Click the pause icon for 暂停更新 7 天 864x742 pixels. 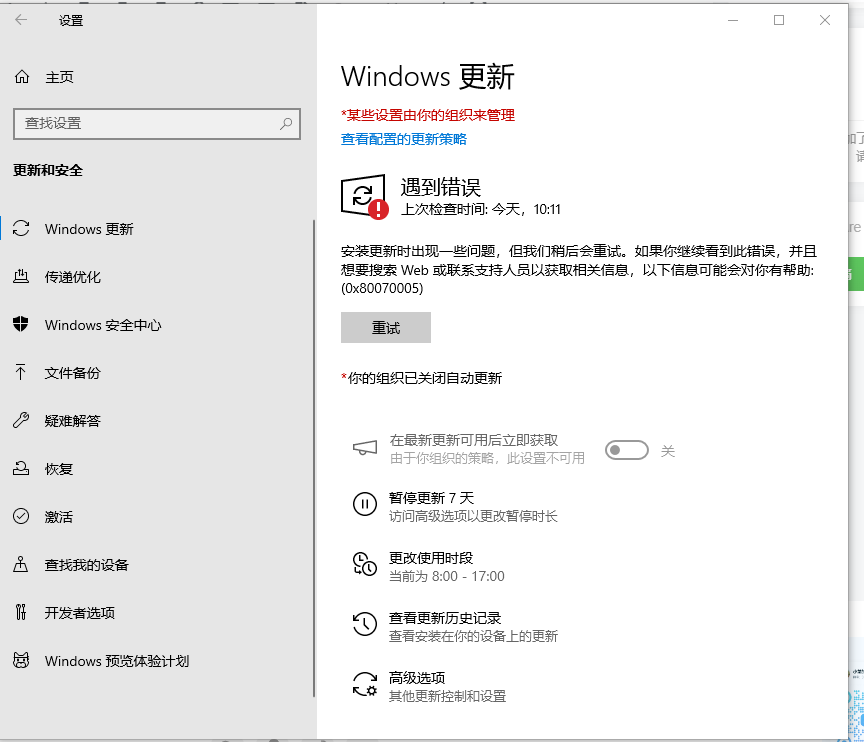pos(365,503)
